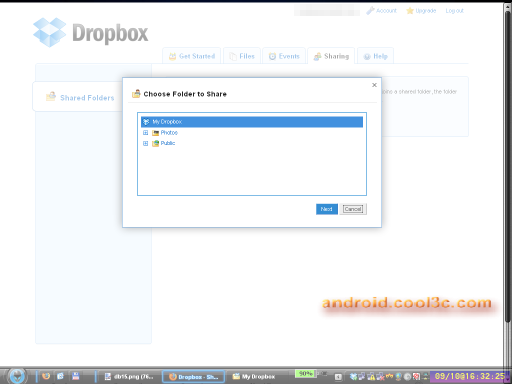The height and width of the screenshot is (384, 512).
Task: Click the page vertical scrollbar
Action: click(x=508, y=167)
